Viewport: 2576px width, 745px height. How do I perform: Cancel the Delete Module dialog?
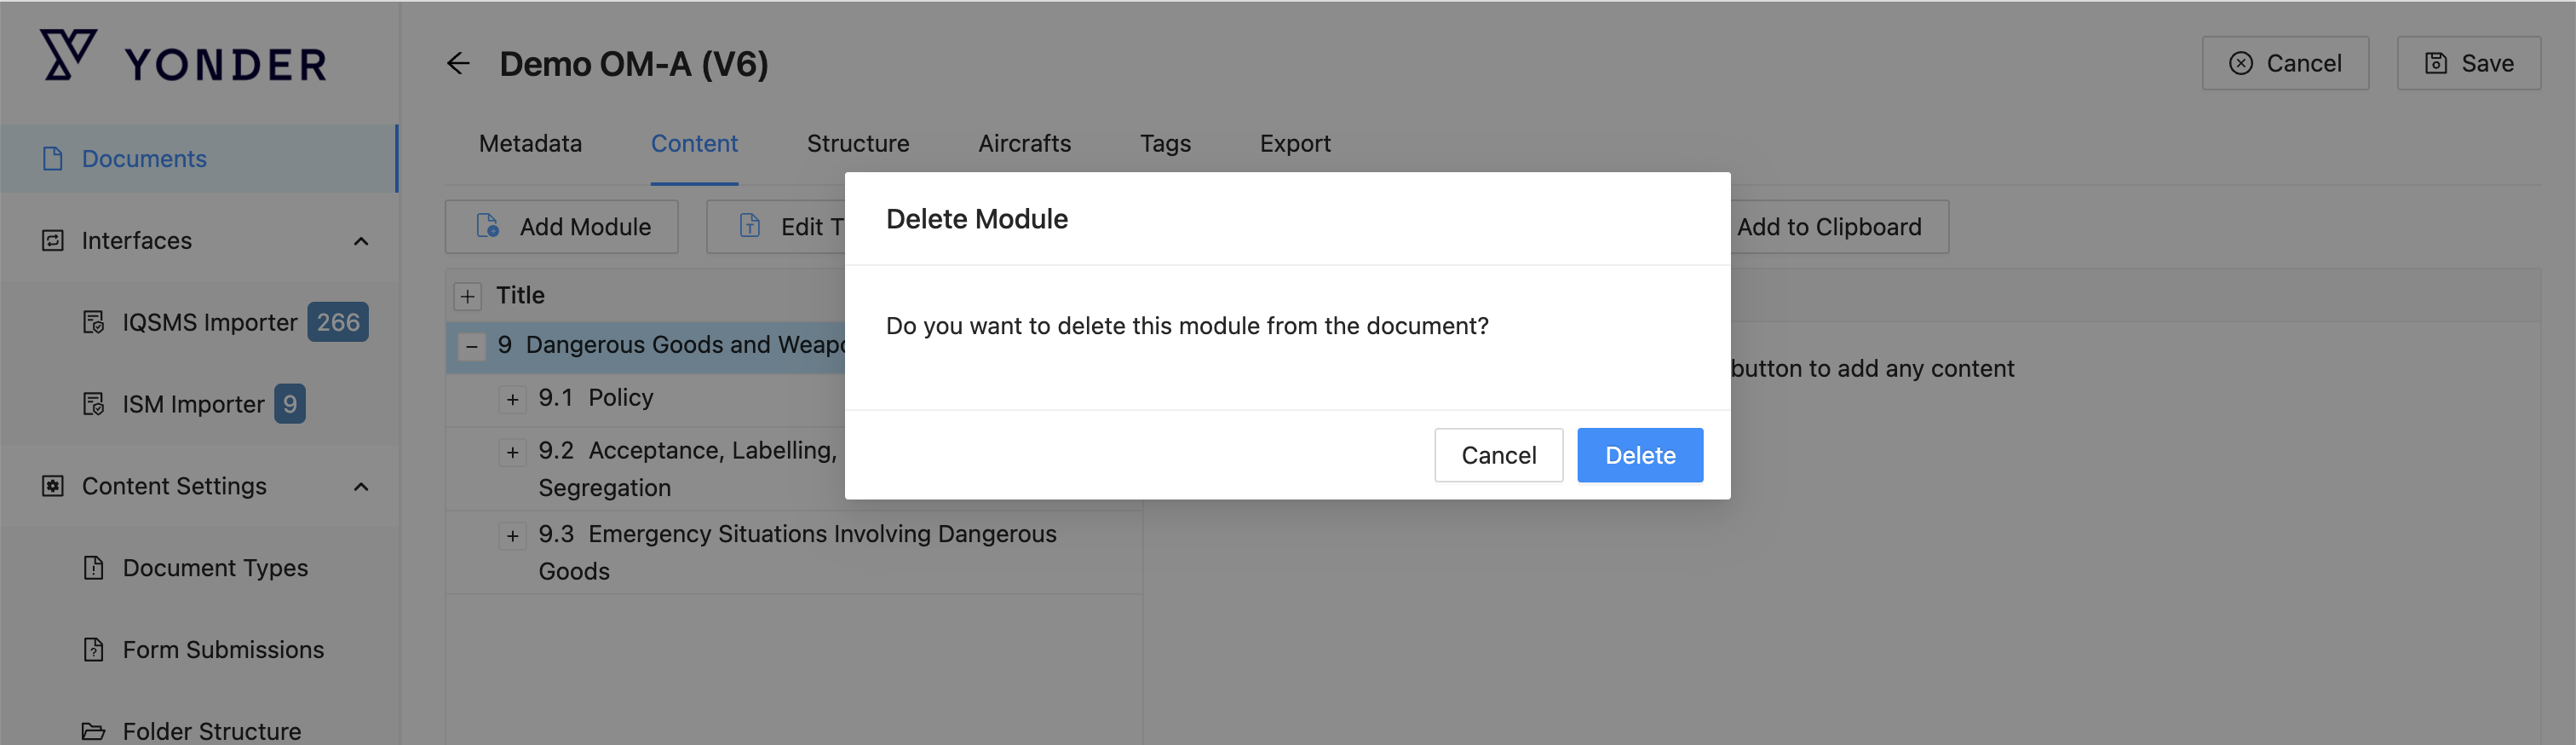point(1498,455)
